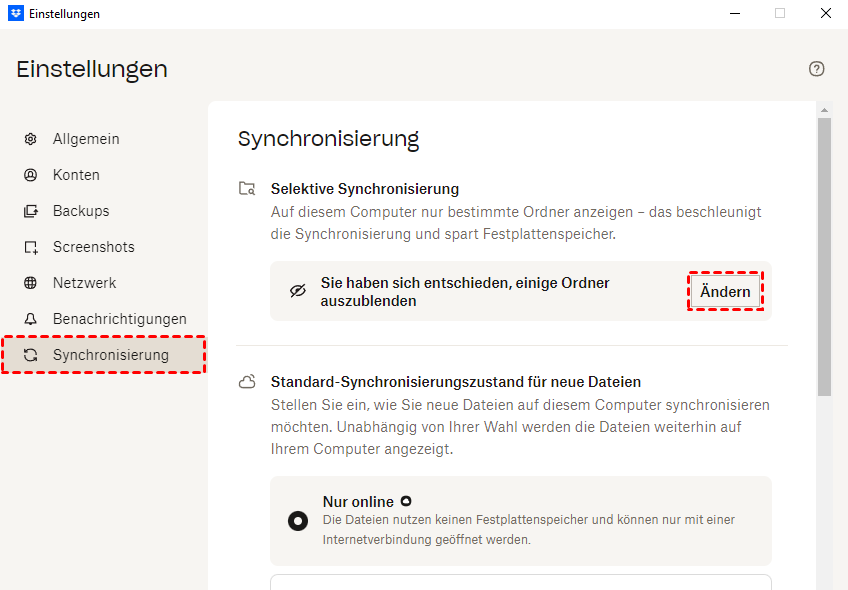This screenshot has width=848, height=590.
Task: Click the Synchronisierung arrows icon
Action: tap(31, 355)
